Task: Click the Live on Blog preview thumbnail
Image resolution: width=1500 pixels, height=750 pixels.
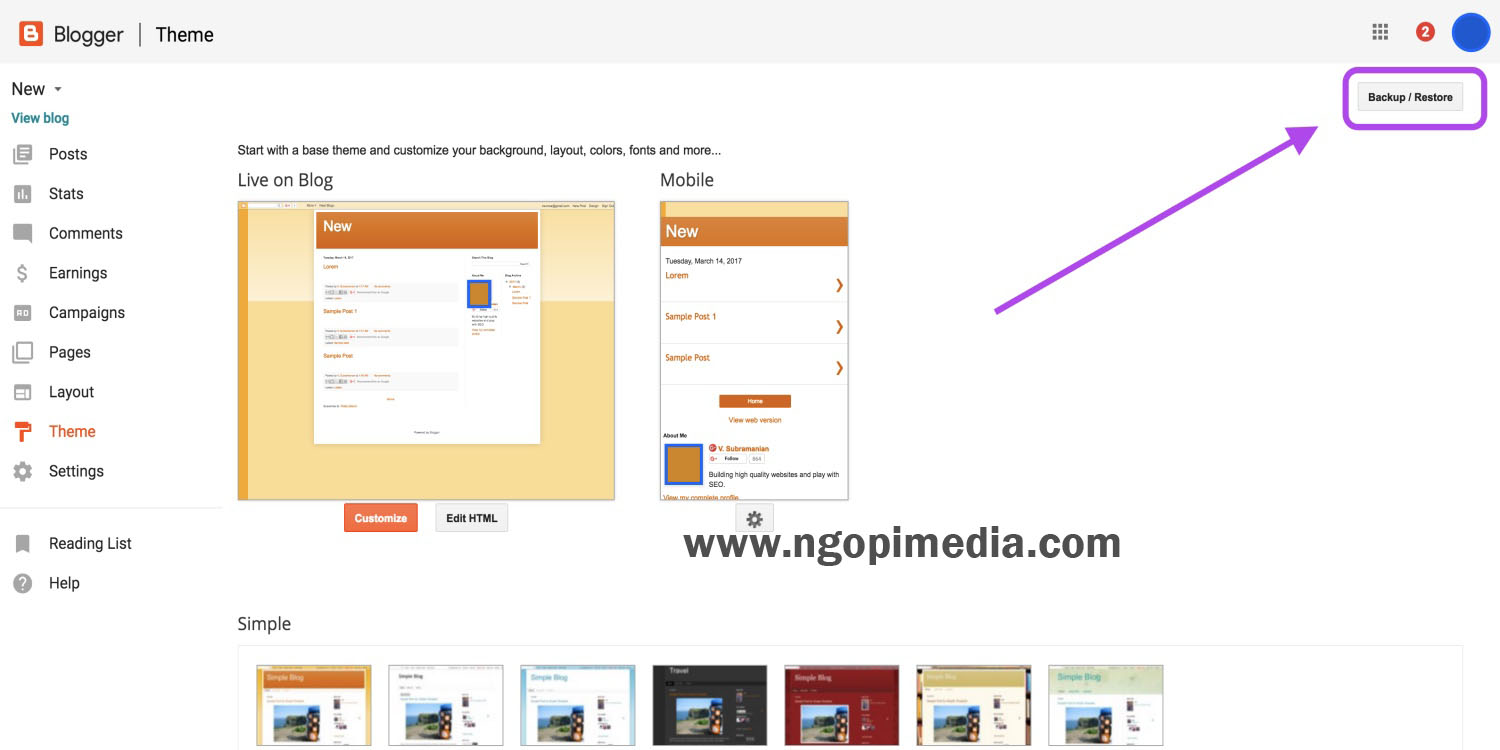Action: coord(426,350)
